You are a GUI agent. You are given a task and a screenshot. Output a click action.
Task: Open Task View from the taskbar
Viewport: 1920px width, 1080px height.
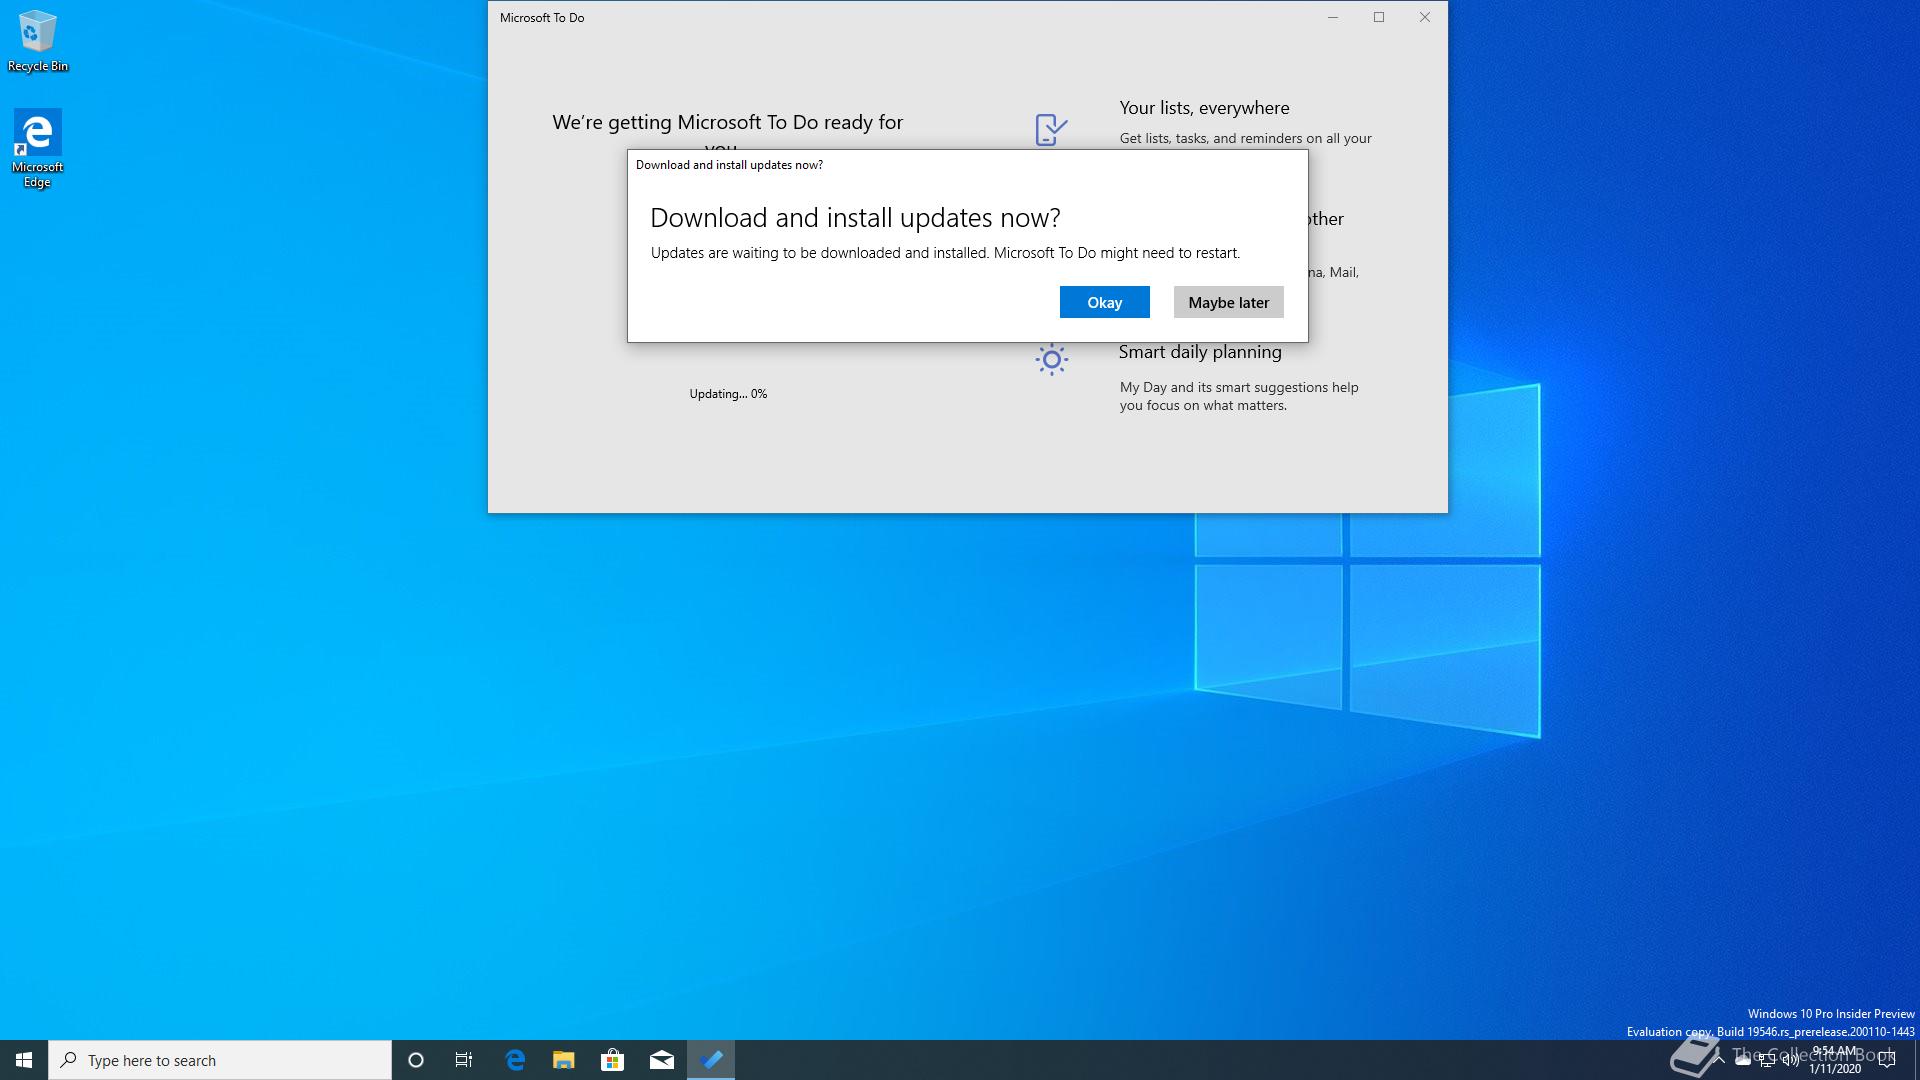pos(464,1060)
